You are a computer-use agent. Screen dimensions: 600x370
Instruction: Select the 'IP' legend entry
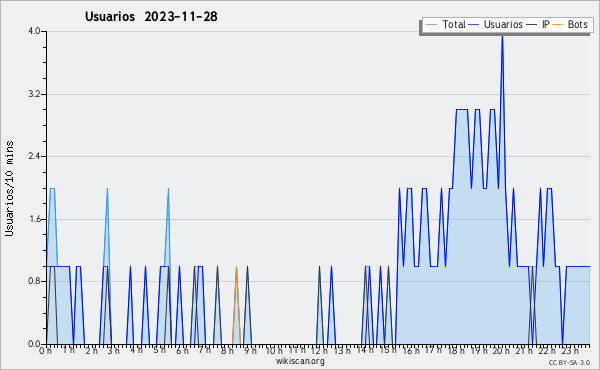[538, 25]
